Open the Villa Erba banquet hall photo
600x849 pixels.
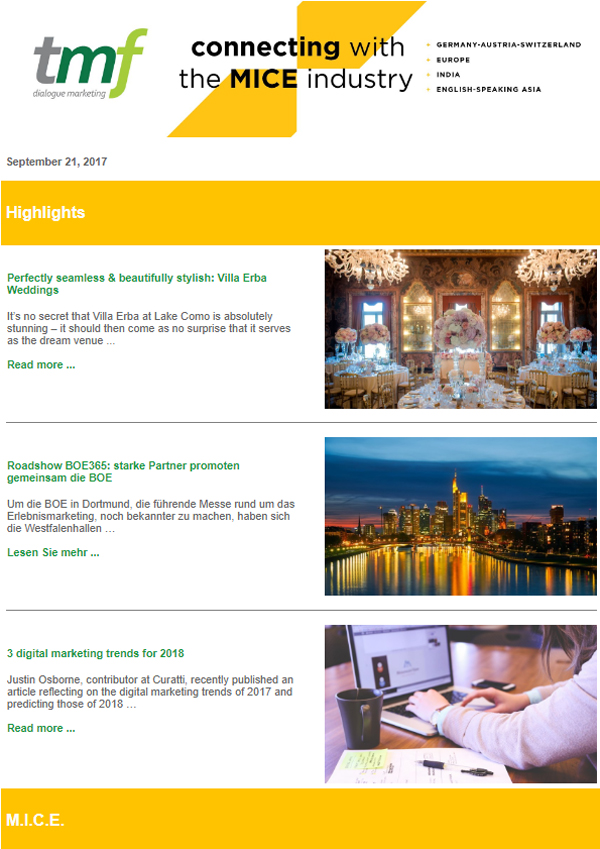click(460, 329)
